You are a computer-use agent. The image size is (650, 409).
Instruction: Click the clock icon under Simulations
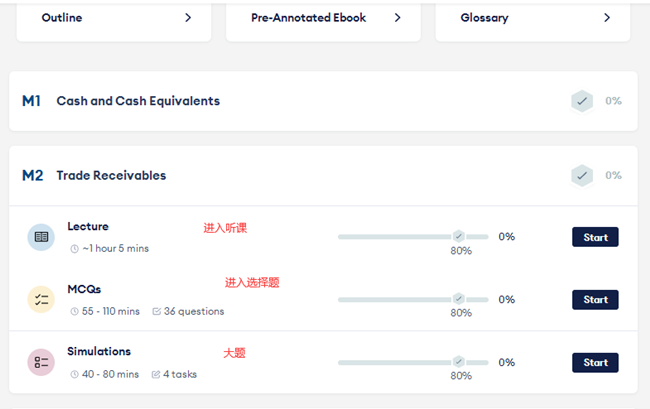click(x=74, y=374)
